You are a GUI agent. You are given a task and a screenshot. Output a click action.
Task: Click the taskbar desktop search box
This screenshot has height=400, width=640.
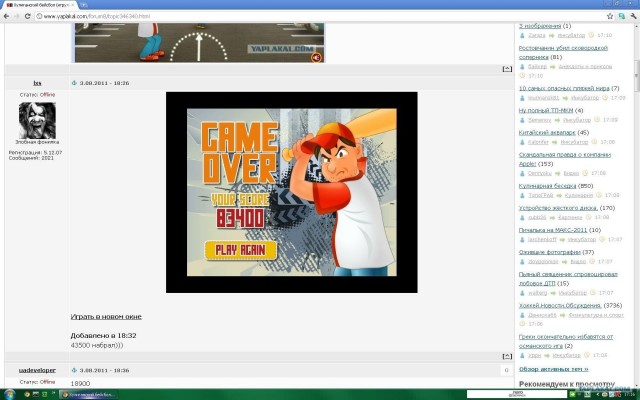[517, 394]
